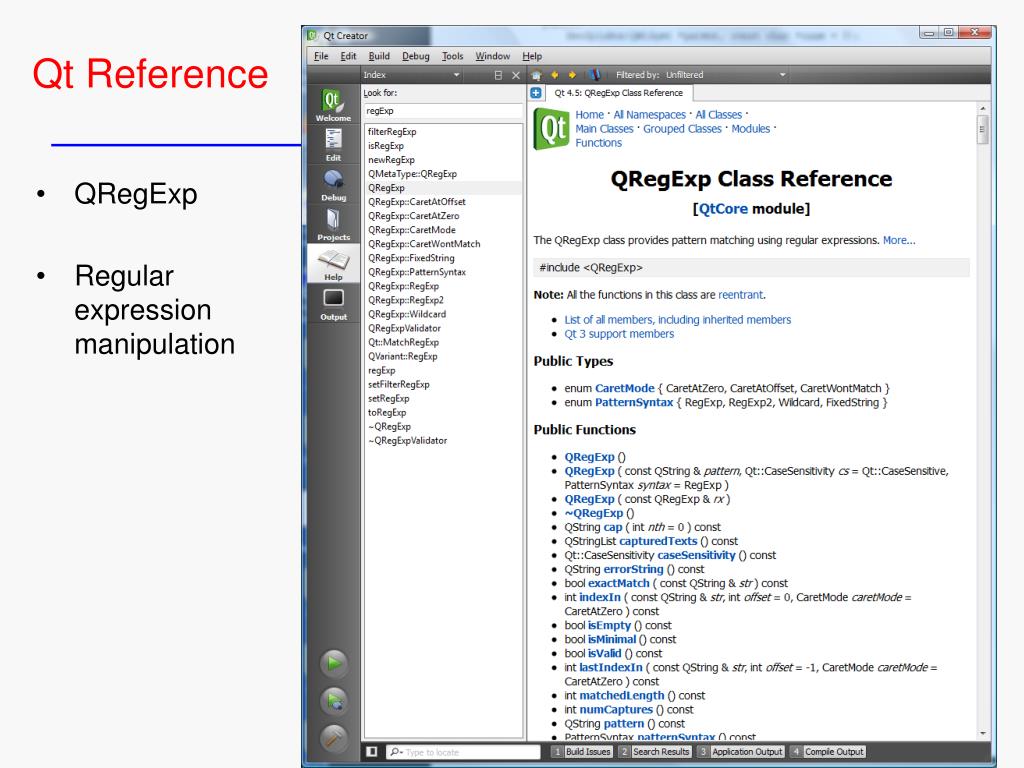Screen dimensions: 1024x768
Task: Click the Look for search field
Action: [443, 111]
